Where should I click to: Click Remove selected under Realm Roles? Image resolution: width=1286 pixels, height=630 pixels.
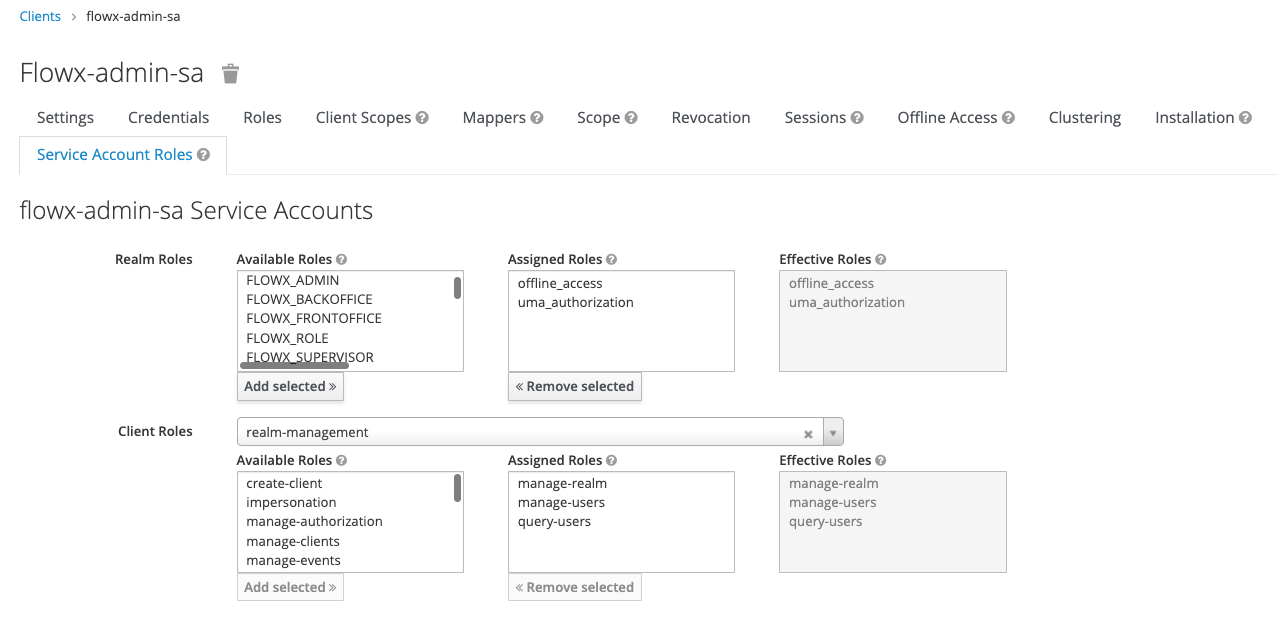pos(575,386)
